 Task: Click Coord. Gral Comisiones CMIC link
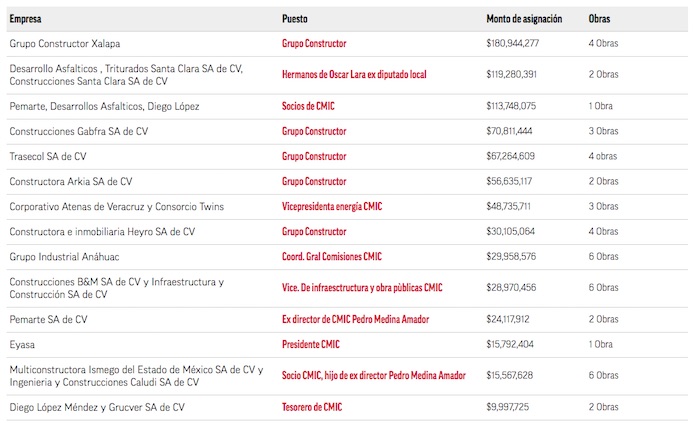332,257
